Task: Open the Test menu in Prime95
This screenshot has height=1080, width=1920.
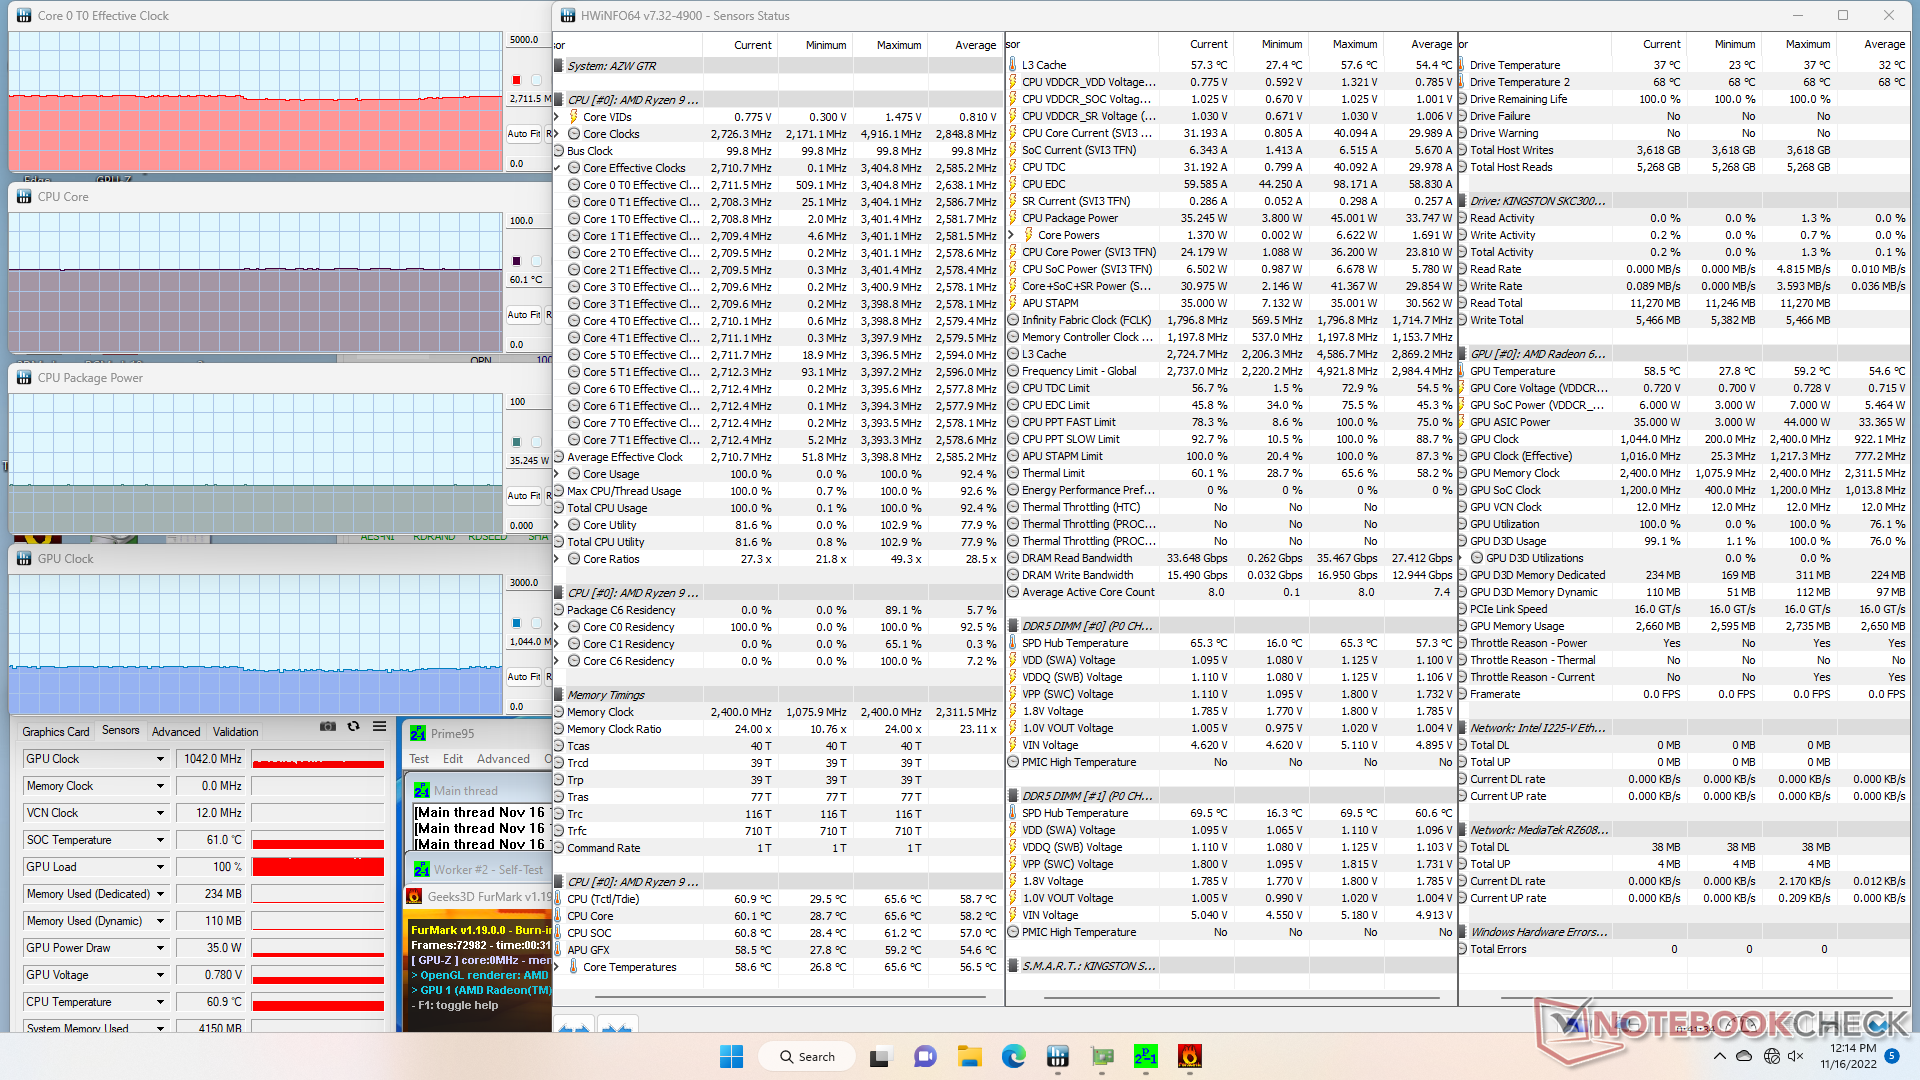Action: point(419,759)
